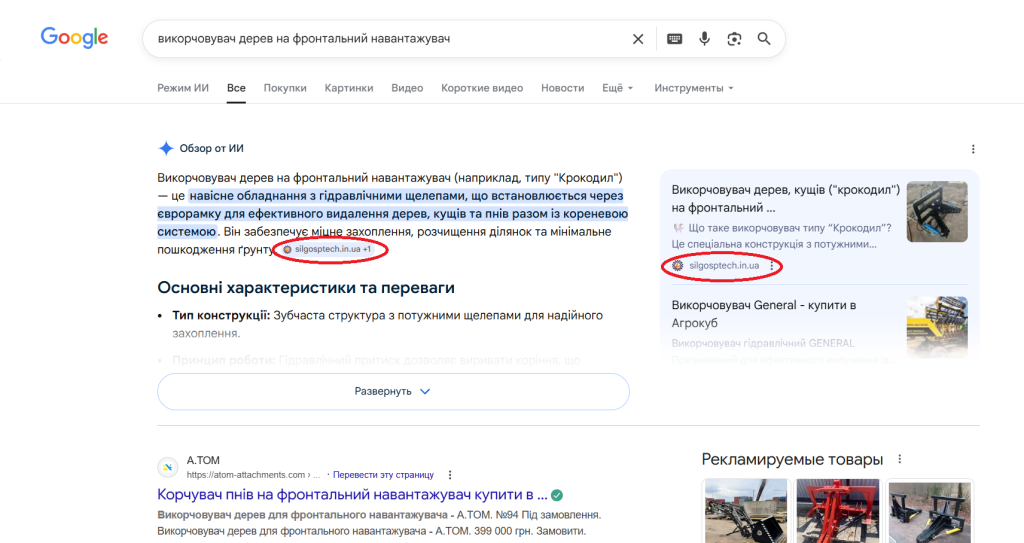Clear the search query with X icon
This screenshot has width=1024, height=543.
[638, 39]
